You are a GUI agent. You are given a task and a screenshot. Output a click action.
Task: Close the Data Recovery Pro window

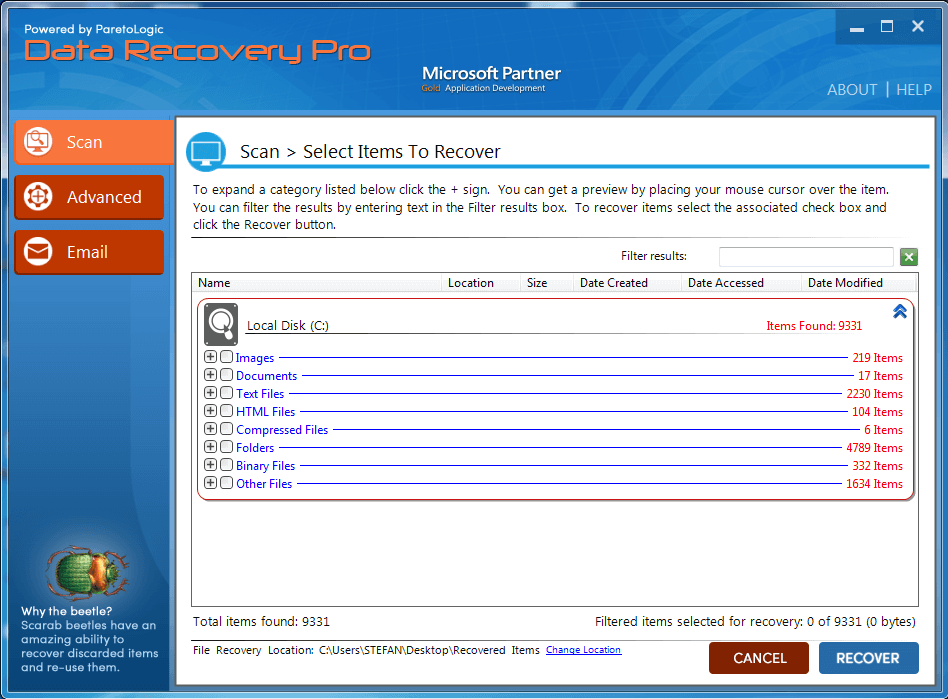918,26
